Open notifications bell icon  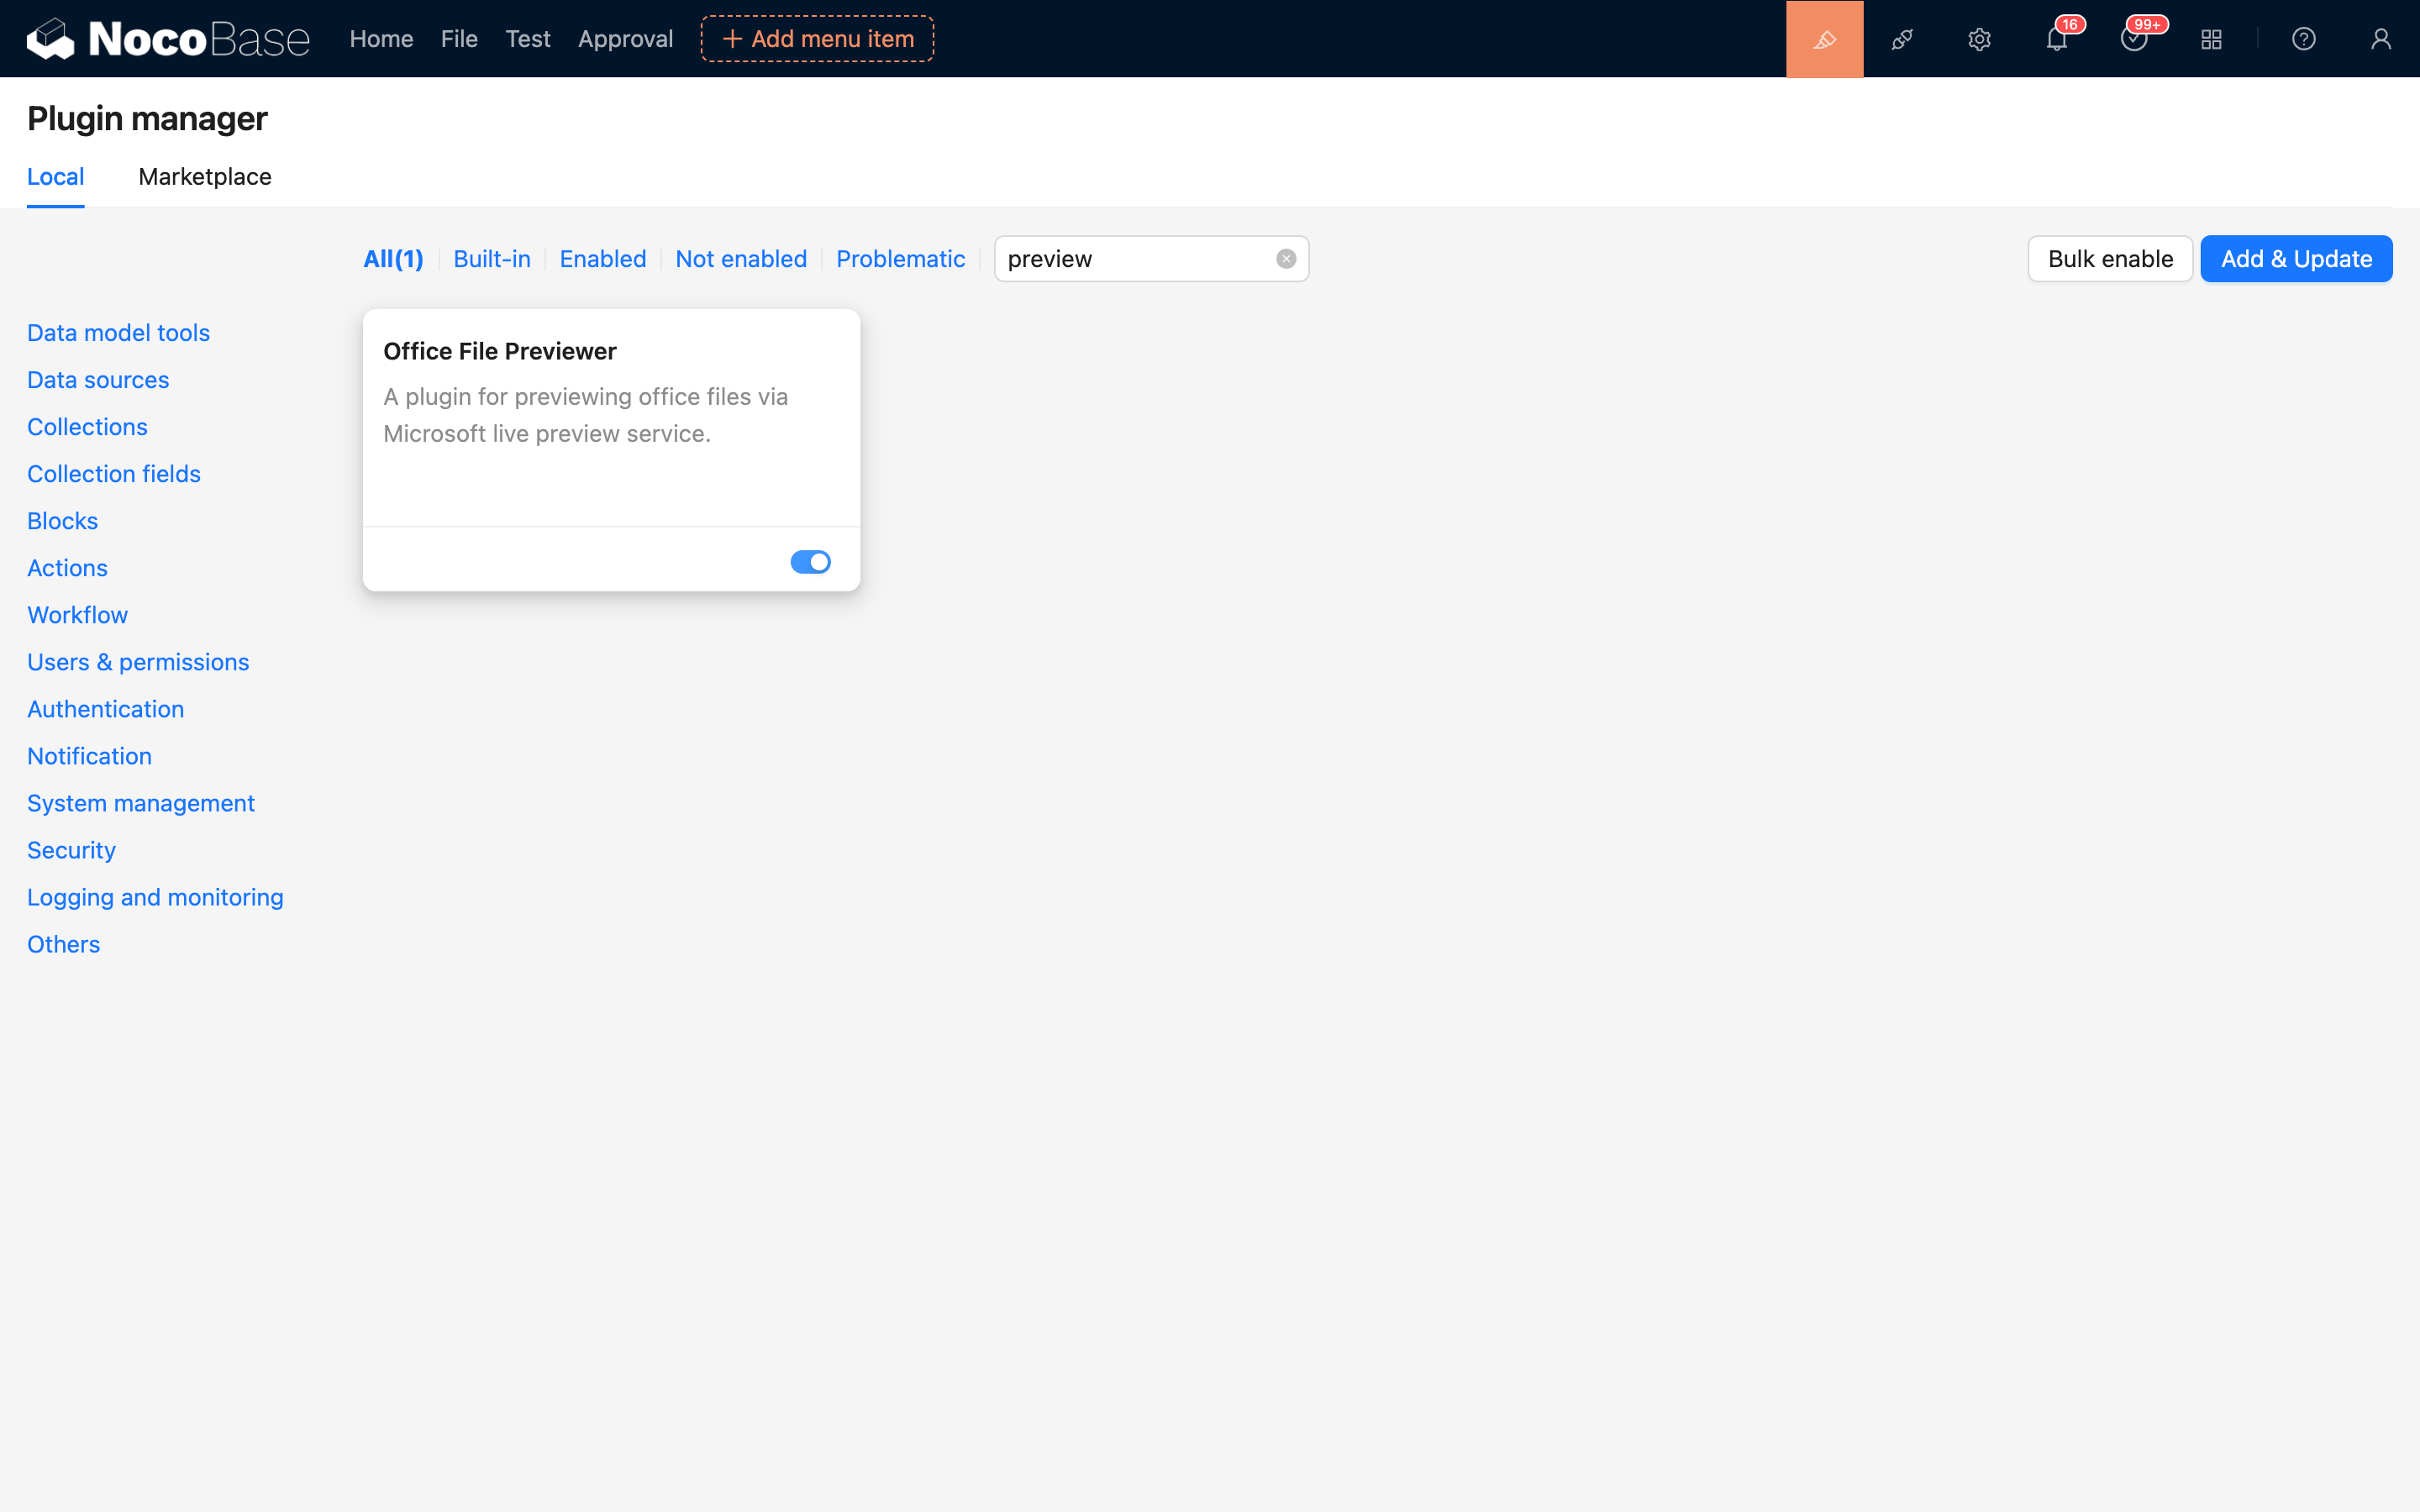(2056, 40)
